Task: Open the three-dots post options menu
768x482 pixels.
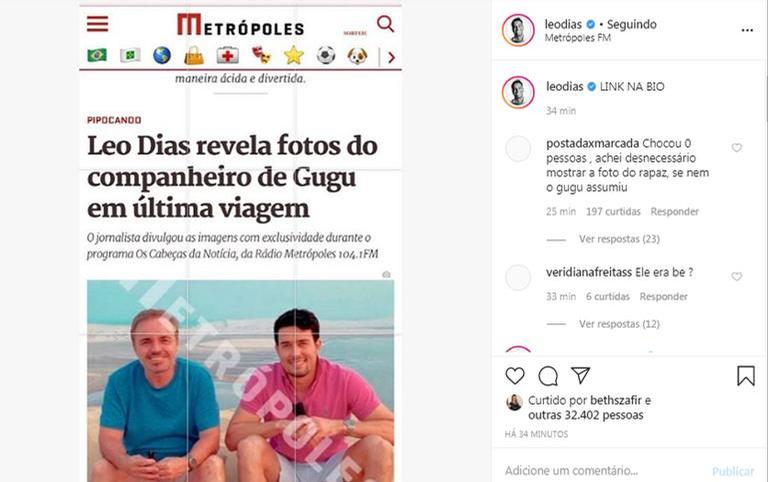Action: pos(747,30)
